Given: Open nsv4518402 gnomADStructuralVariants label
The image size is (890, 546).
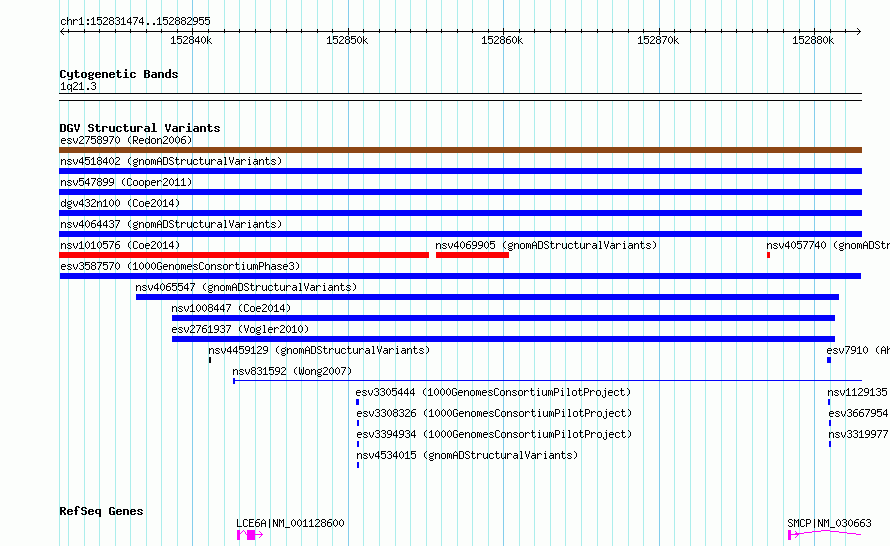Looking at the screenshot, I should pos(171,161).
